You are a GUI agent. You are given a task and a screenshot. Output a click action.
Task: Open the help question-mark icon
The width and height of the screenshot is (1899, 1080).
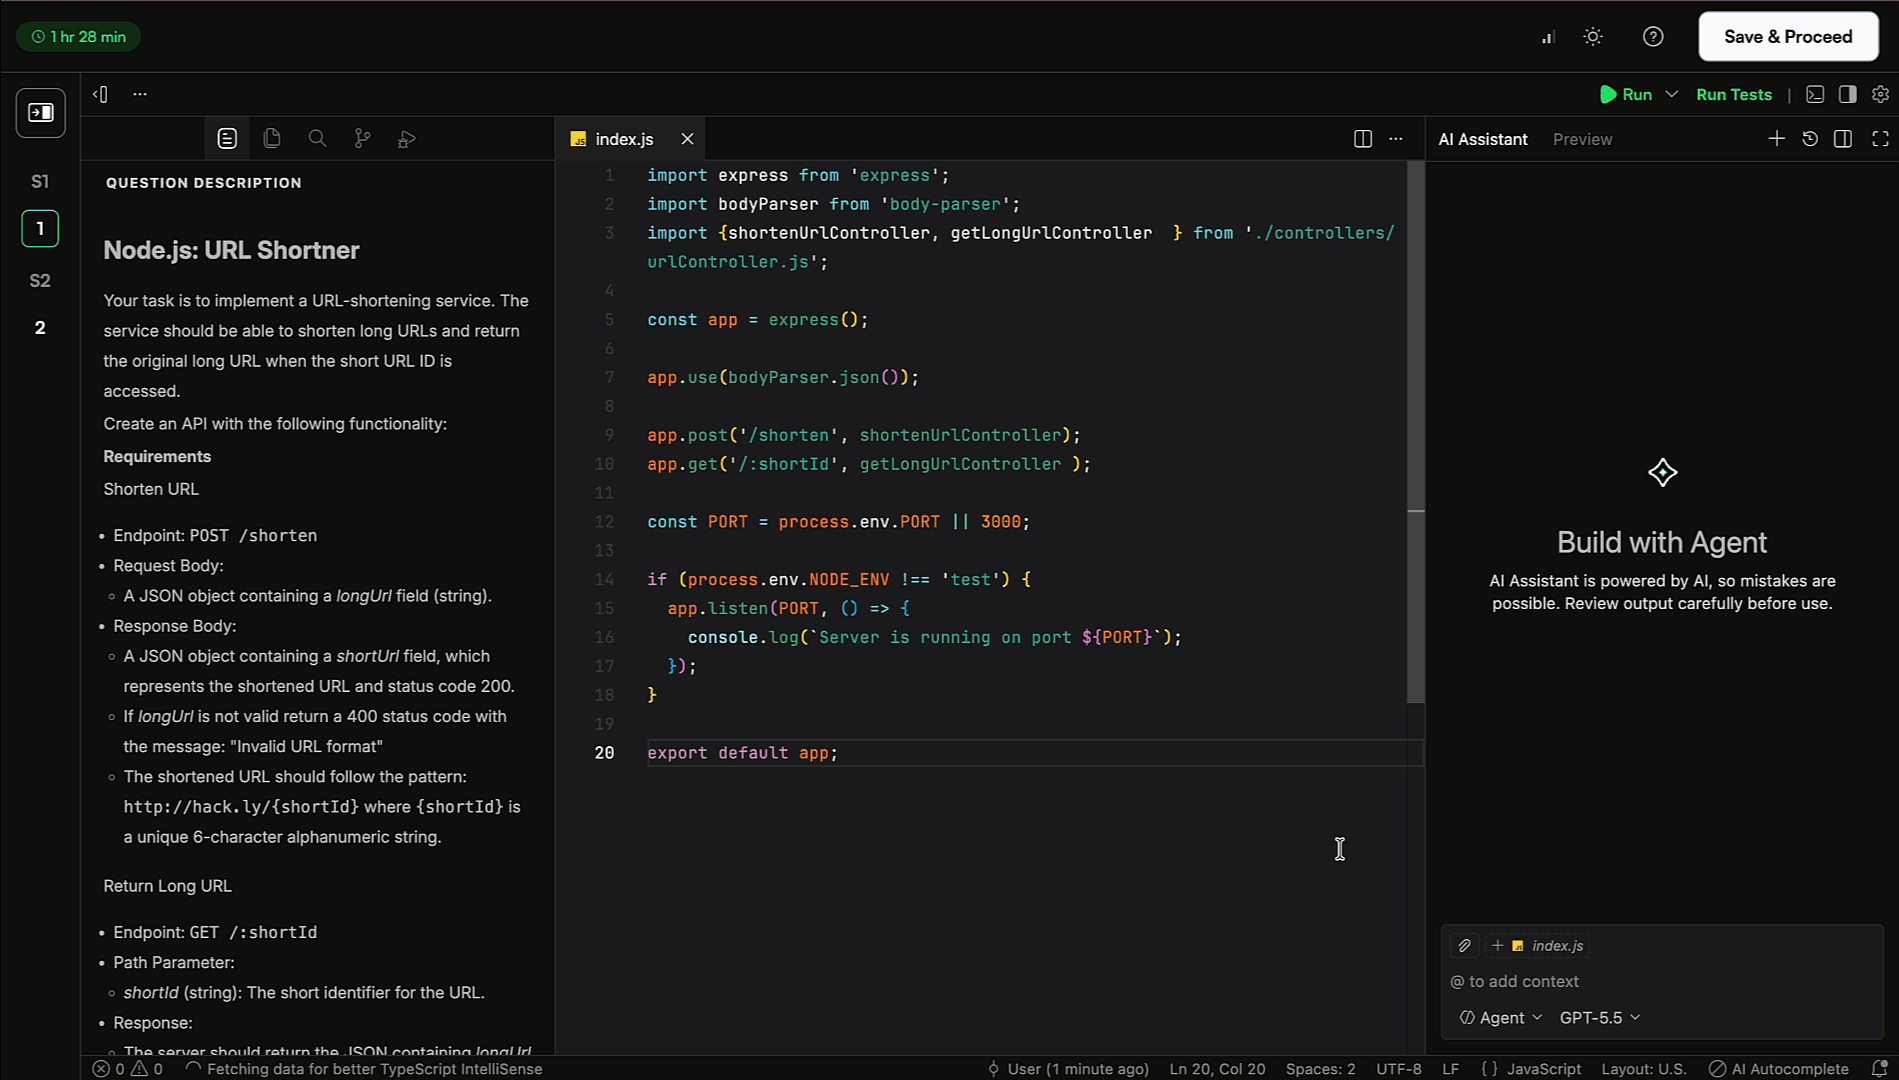pos(1653,37)
